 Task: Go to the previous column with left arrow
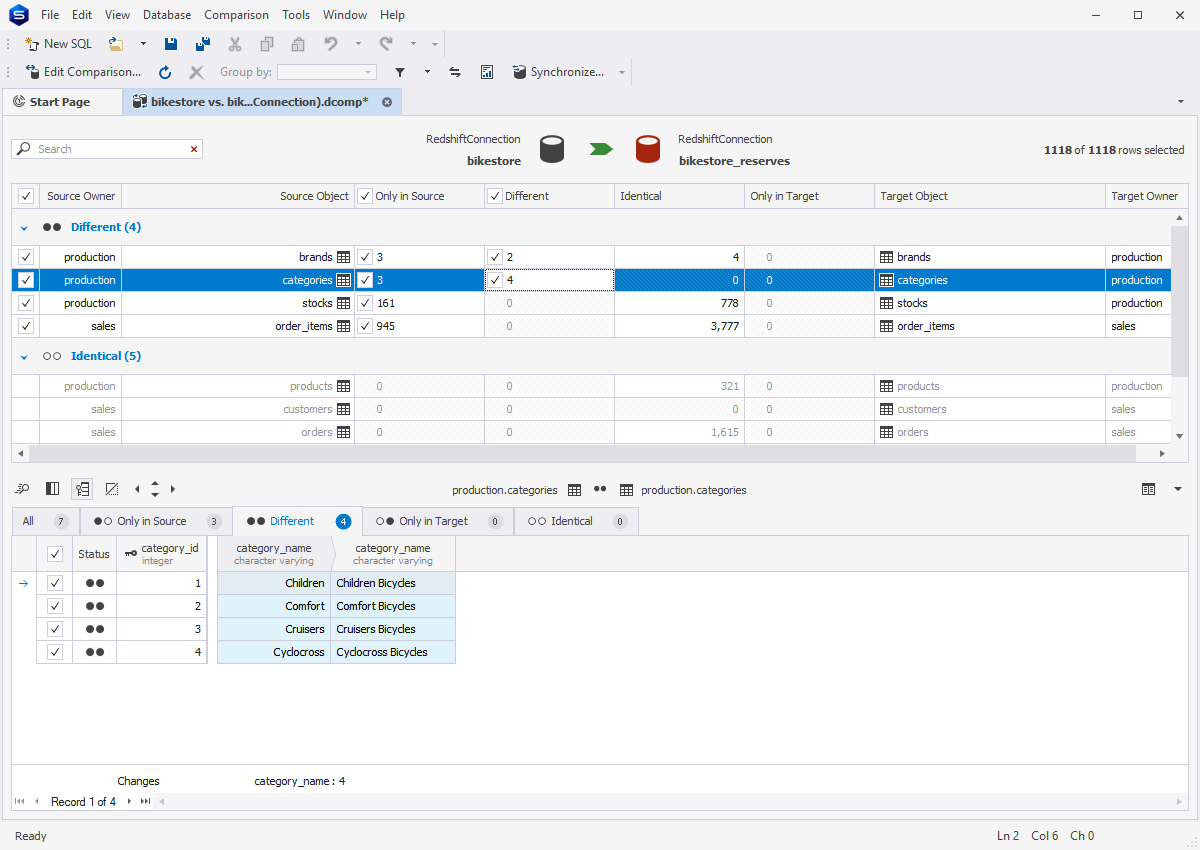[x=137, y=489]
